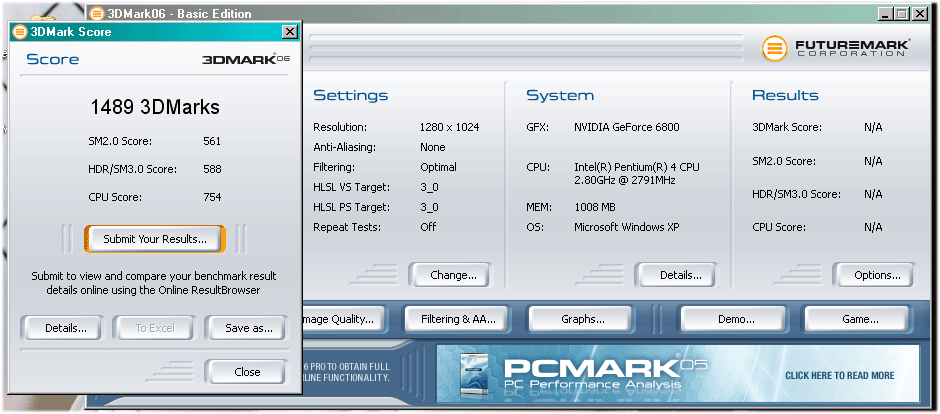Click the Results SM2.0 Score N/A value
Screen dimensions: 940x414
873,161
